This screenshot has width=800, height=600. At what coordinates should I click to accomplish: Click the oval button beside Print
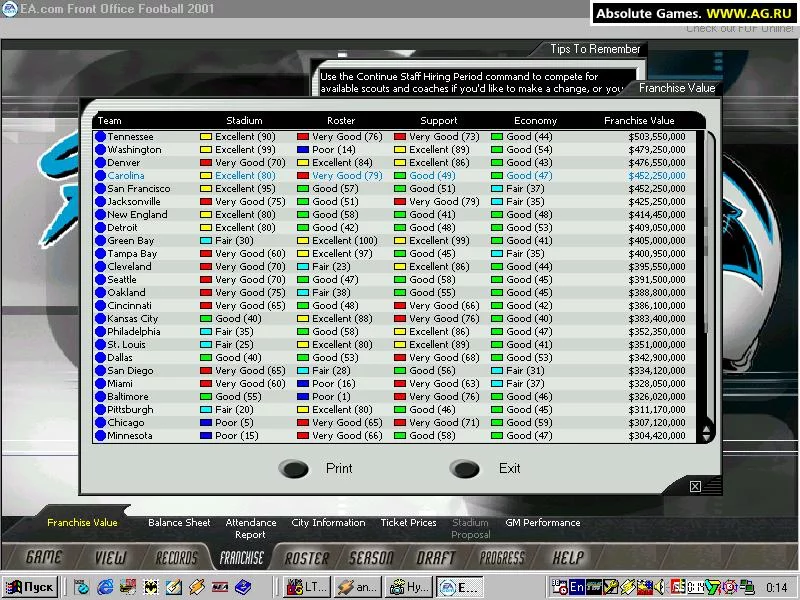294,468
